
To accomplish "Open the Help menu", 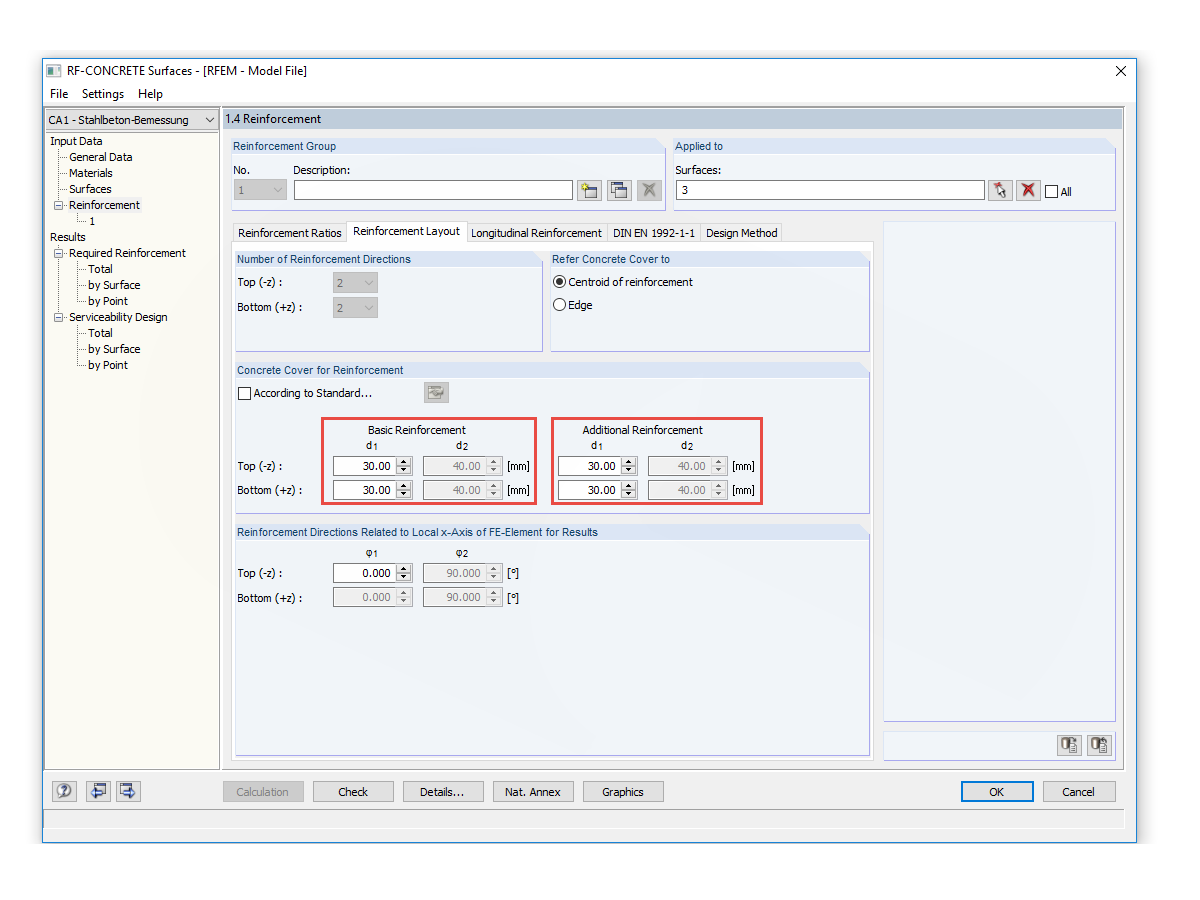I will [150, 94].
